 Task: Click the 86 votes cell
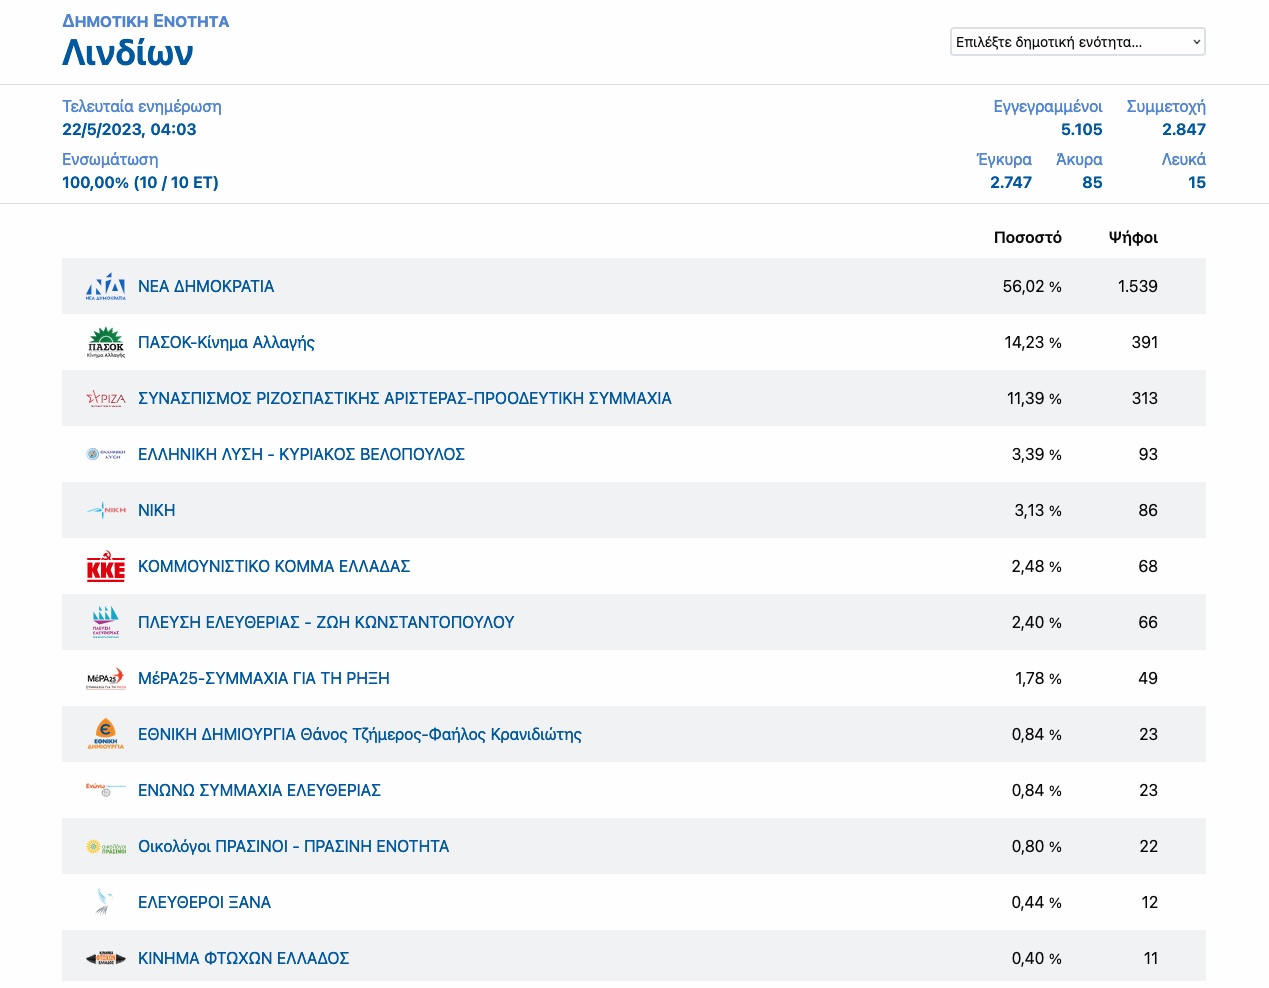pos(1148,510)
